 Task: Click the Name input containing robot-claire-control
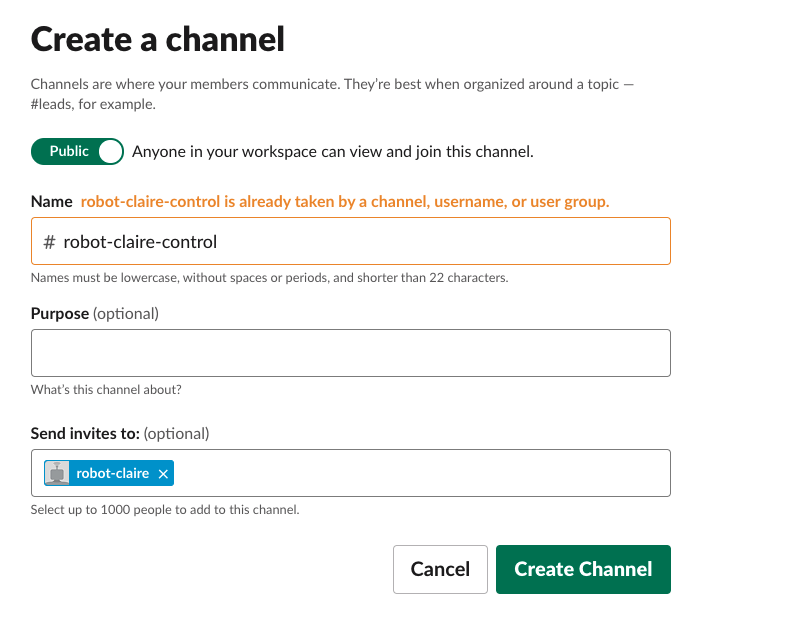click(x=350, y=240)
